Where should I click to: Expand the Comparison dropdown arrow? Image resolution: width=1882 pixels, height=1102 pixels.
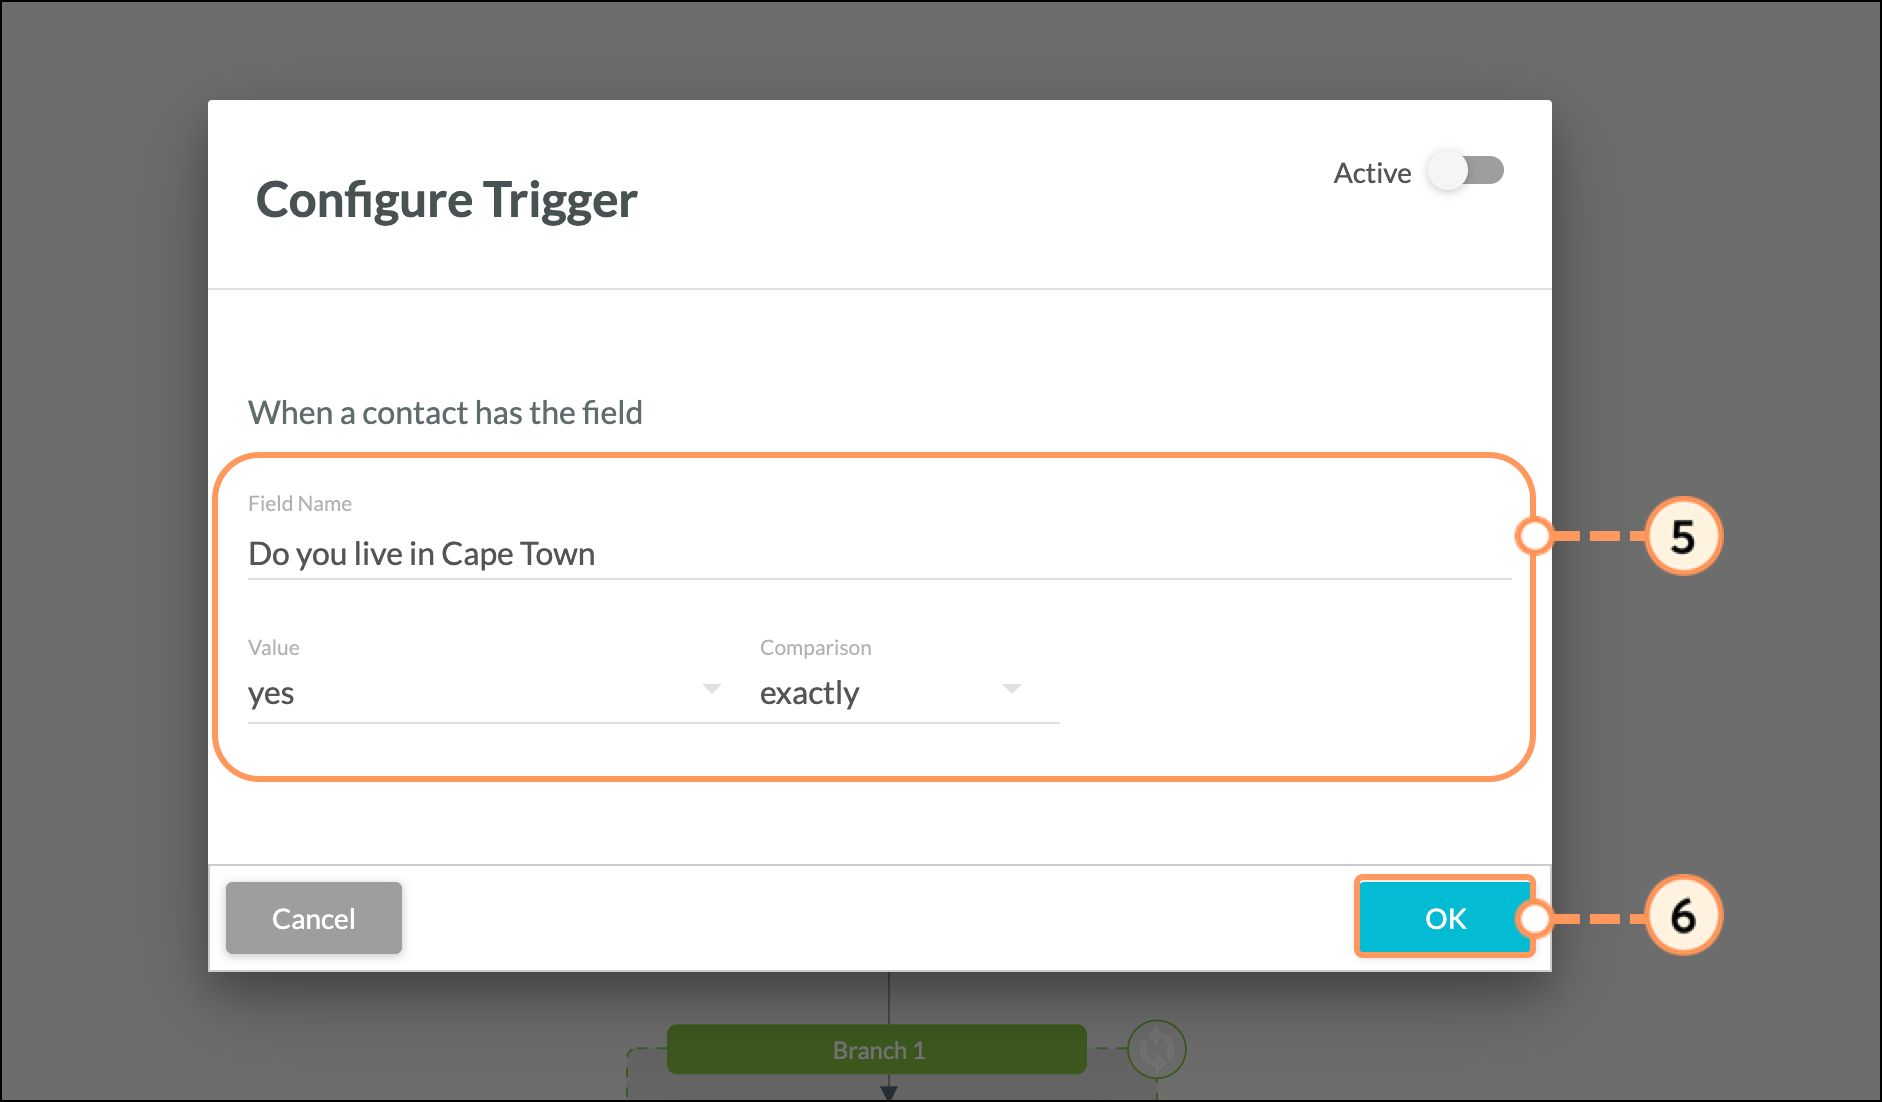point(1012,689)
